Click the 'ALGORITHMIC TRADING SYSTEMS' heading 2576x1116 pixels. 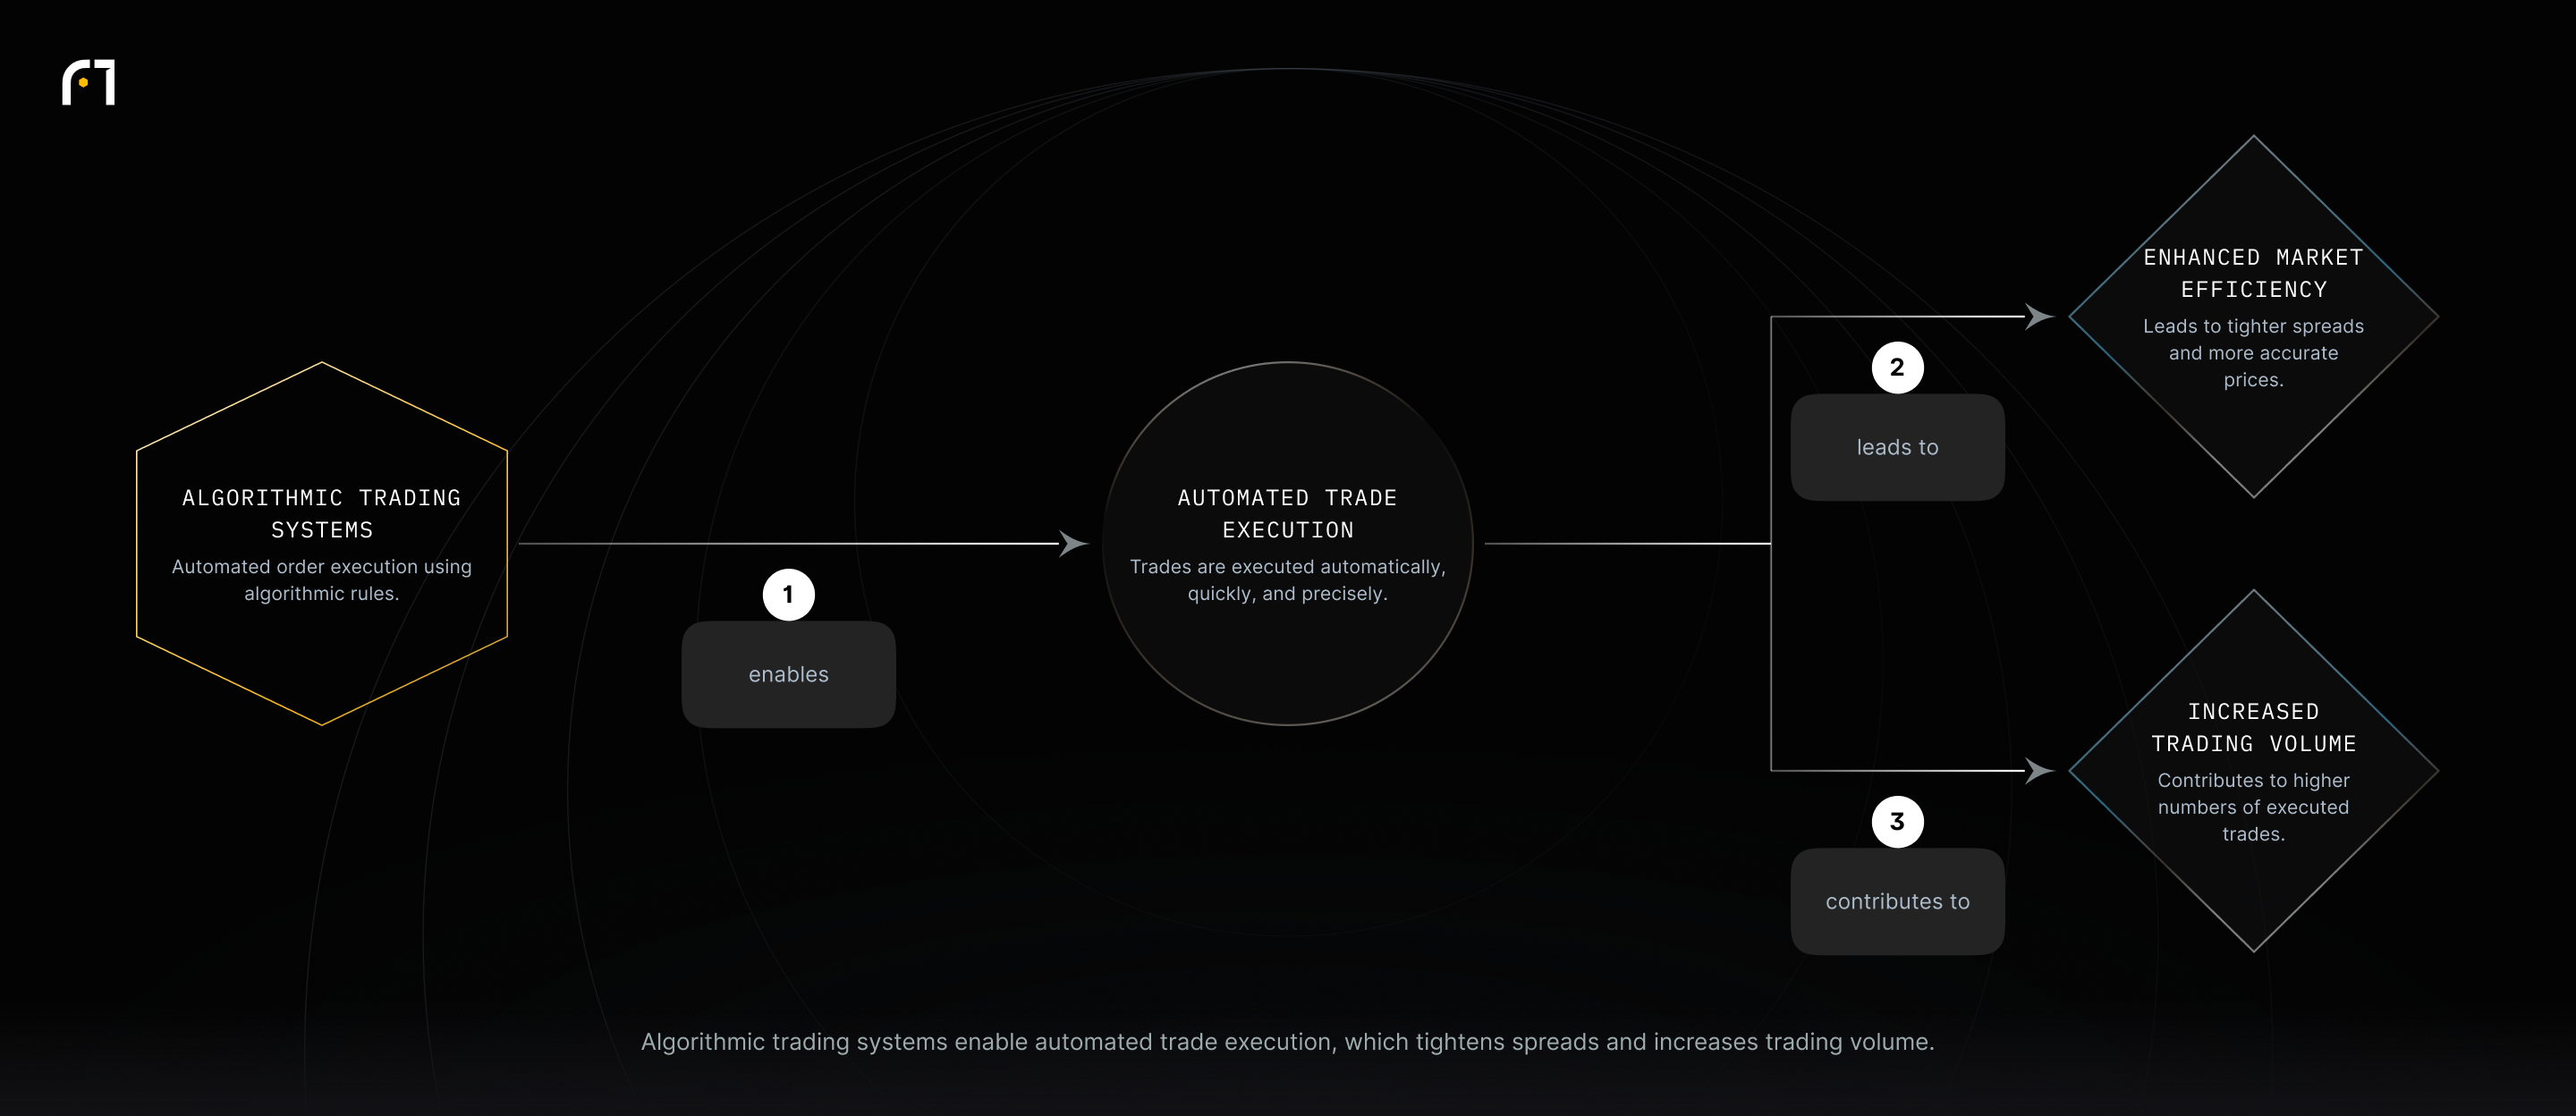(322, 513)
